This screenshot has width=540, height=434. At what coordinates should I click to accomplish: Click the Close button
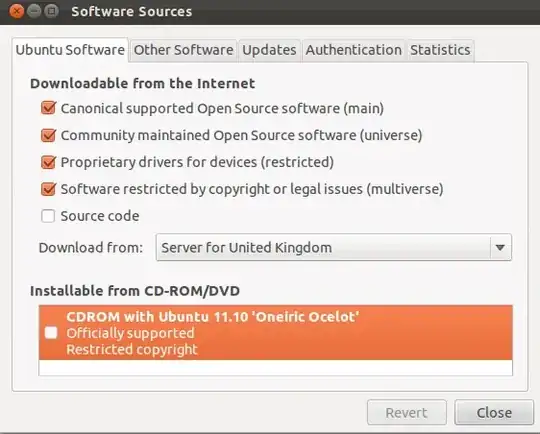pyautogui.click(x=494, y=412)
